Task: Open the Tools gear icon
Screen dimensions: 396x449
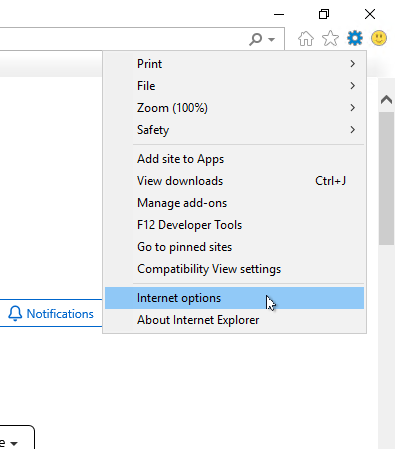Action: click(355, 38)
